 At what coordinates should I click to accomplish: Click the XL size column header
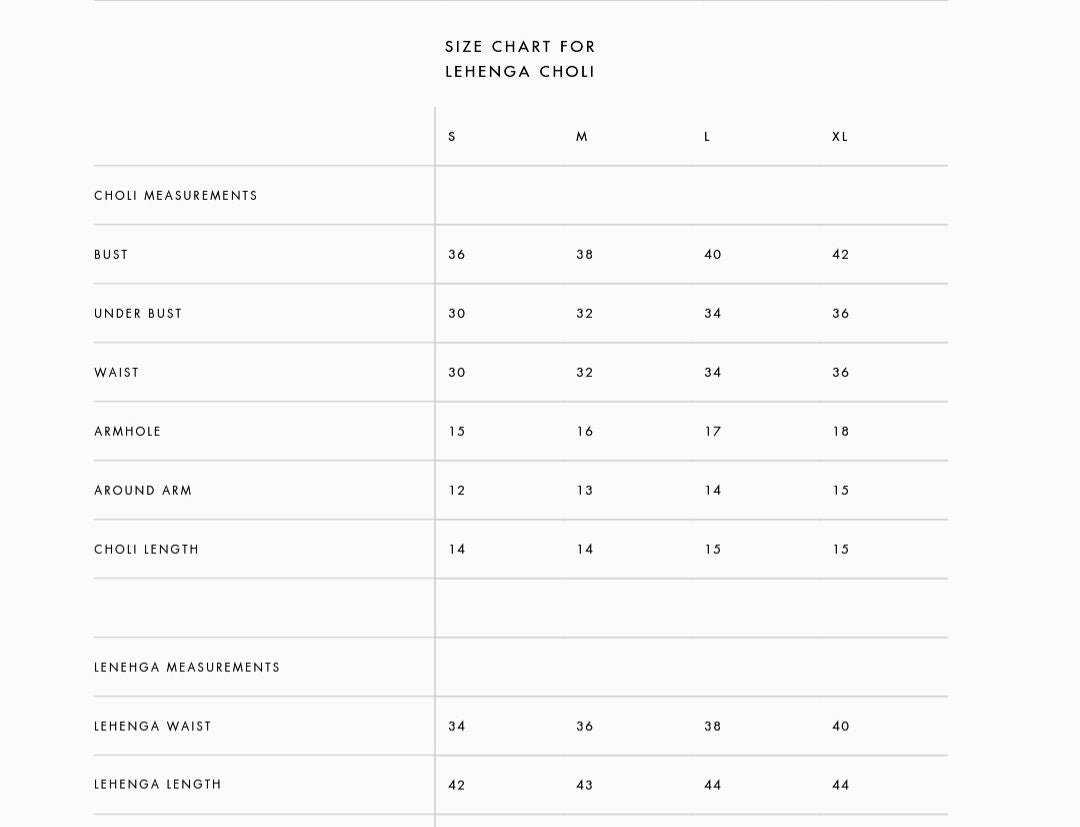click(840, 137)
